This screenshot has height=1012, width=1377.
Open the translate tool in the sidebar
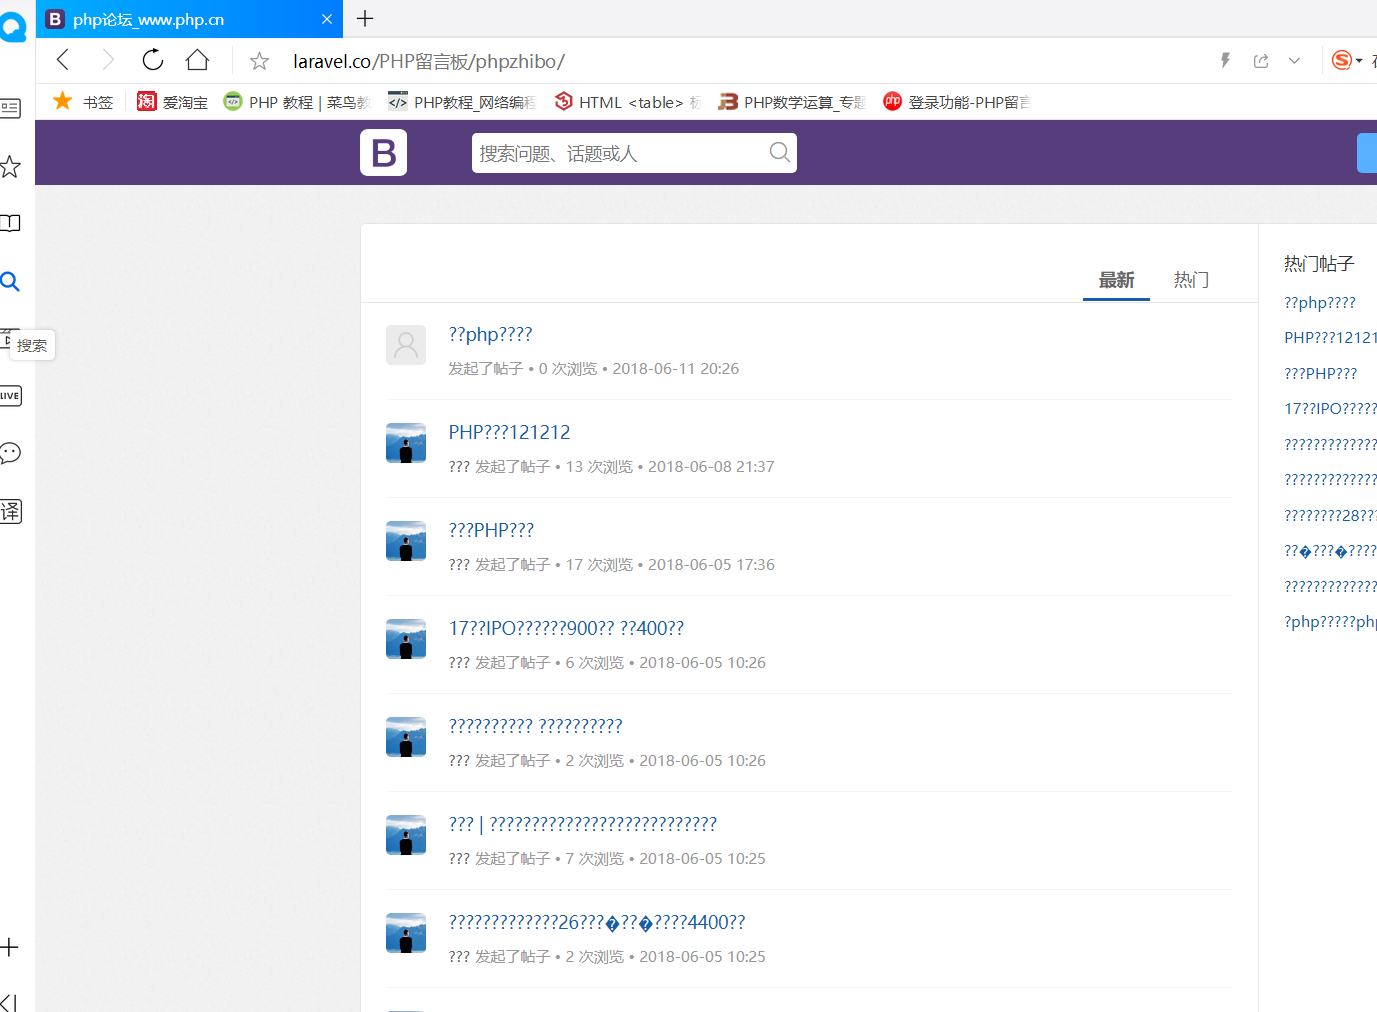point(11,511)
